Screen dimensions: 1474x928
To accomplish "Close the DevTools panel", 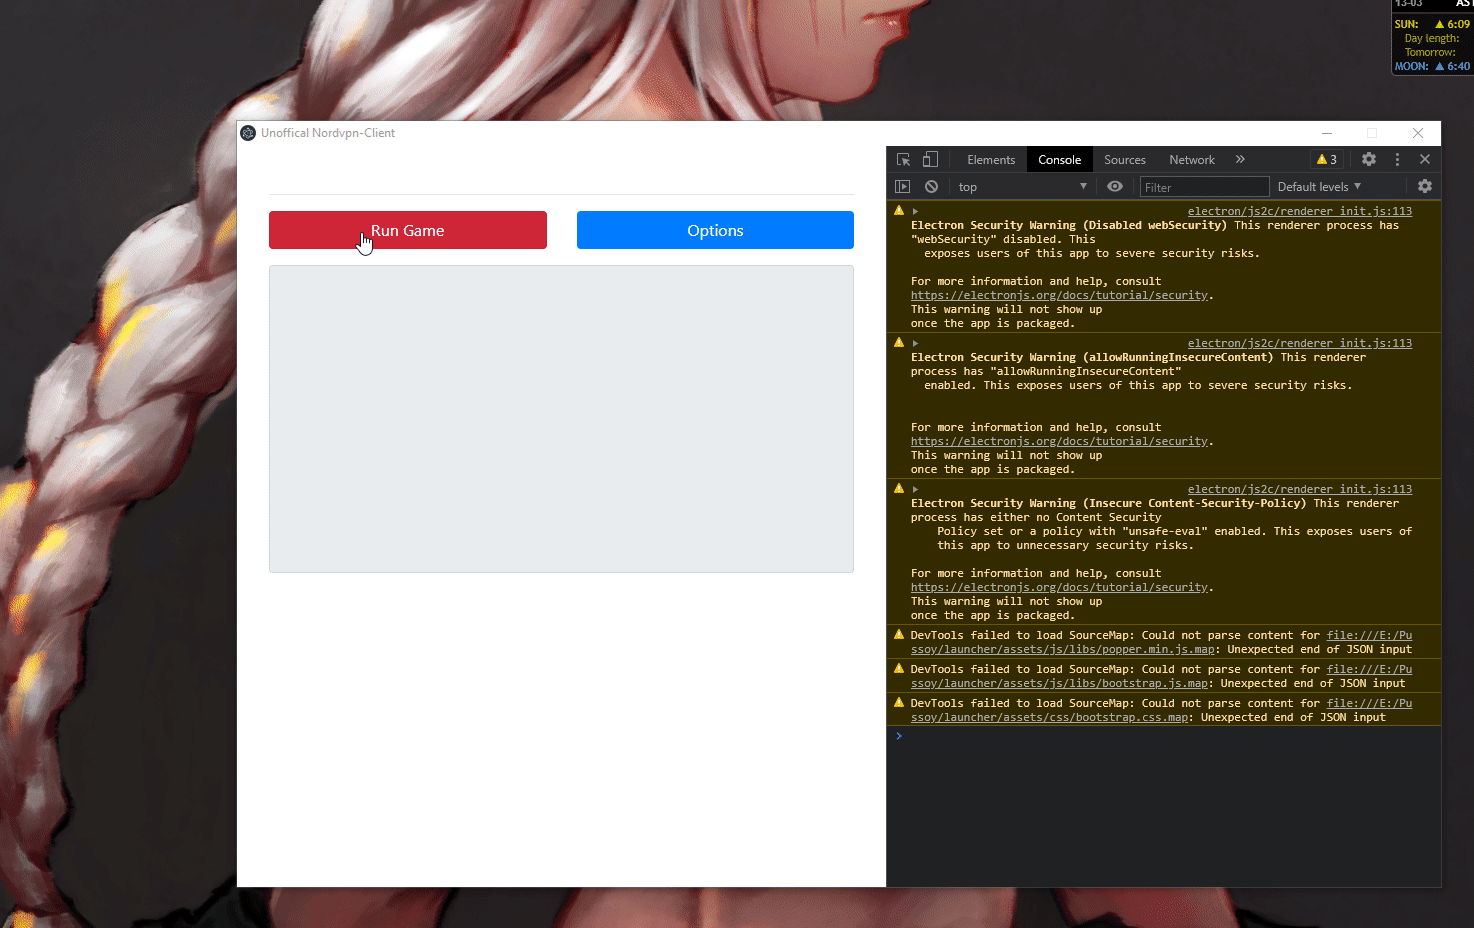I will (x=1425, y=159).
